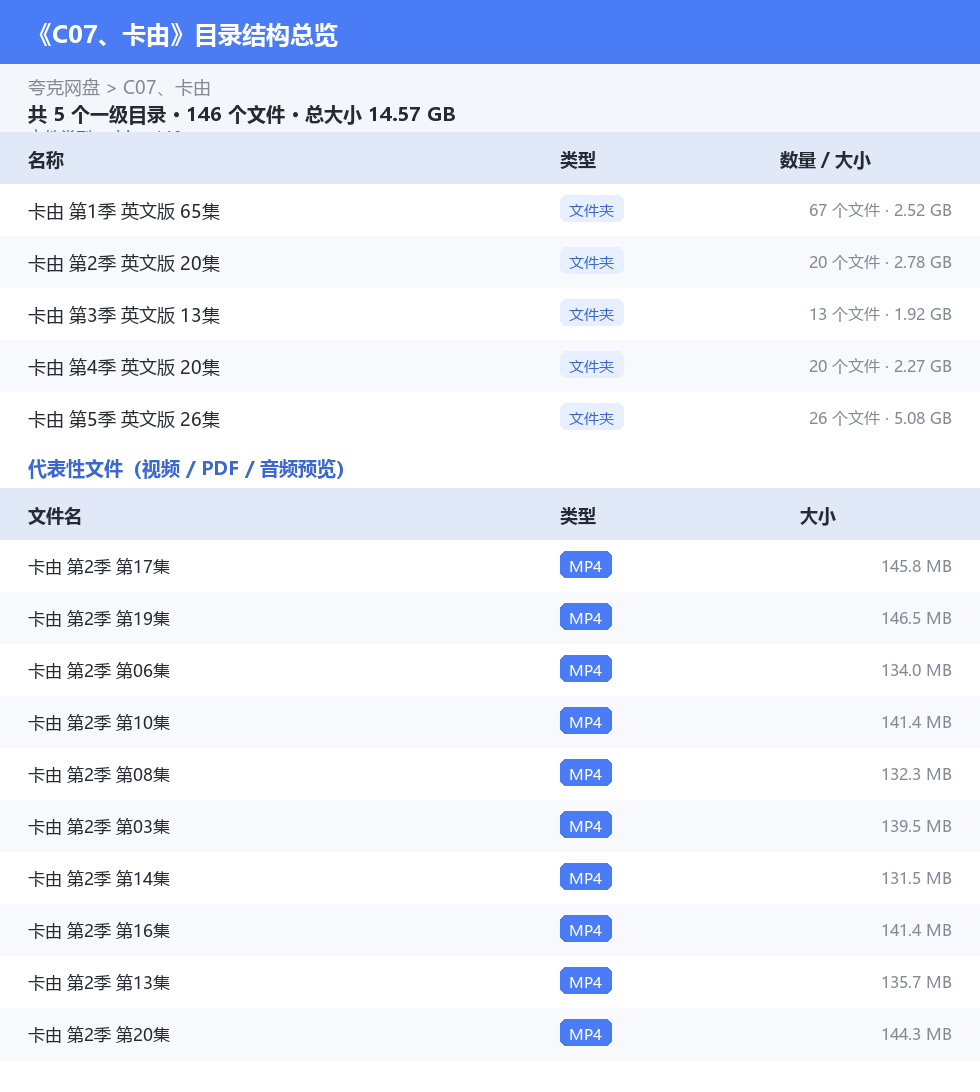Screen dimensions: 980x1092
Task: Click MP4 badge for 第08集
Action: tap(586, 773)
